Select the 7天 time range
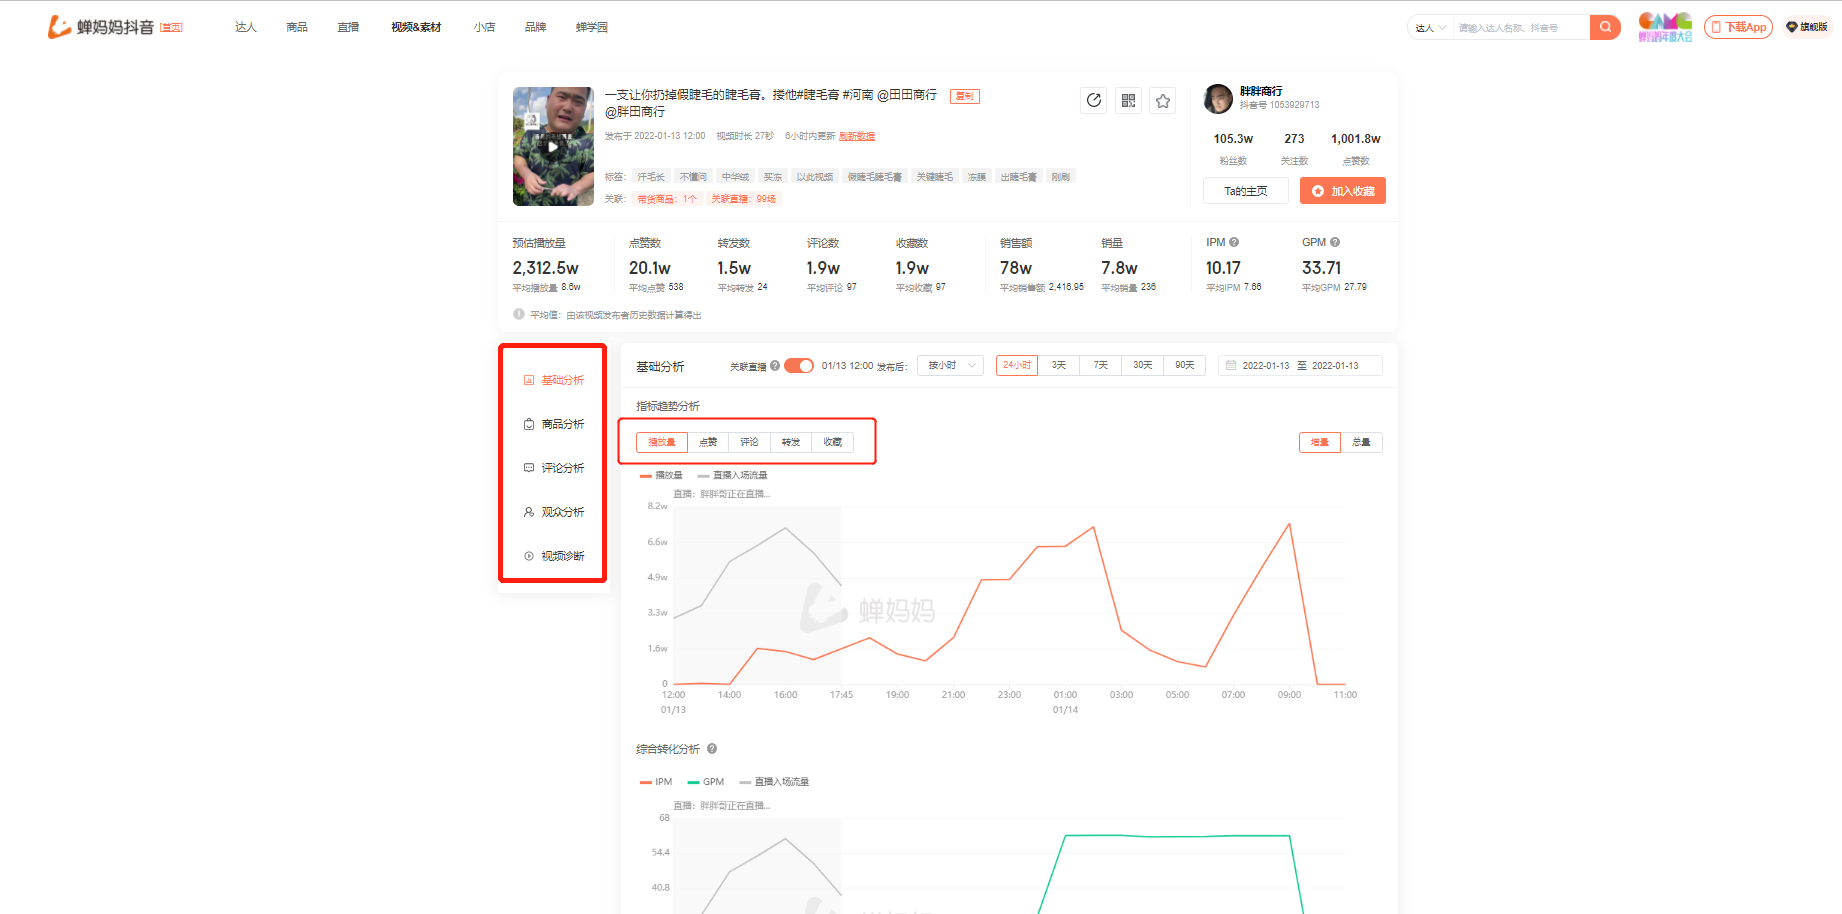1842x914 pixels. 1101,366
